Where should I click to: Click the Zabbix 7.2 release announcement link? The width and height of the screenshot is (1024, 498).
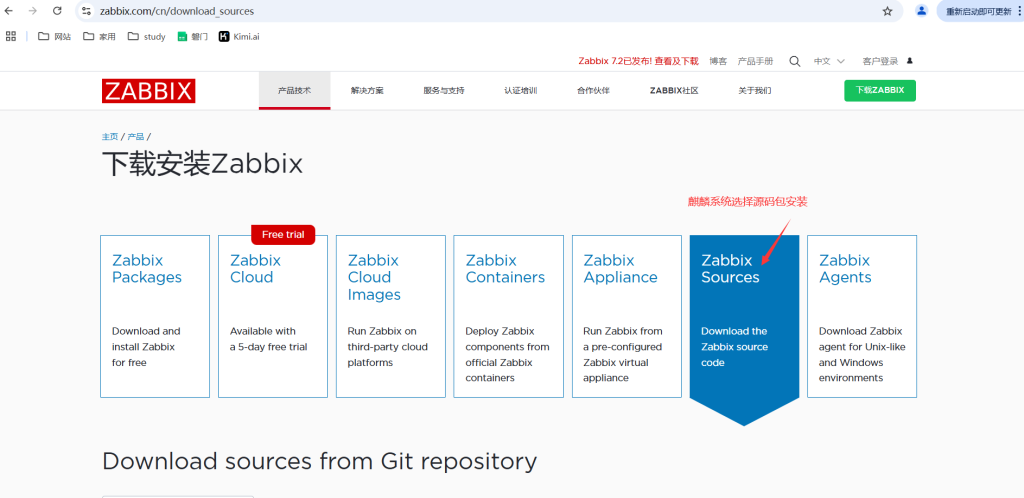pyautogui.click(x=638, y=61)
